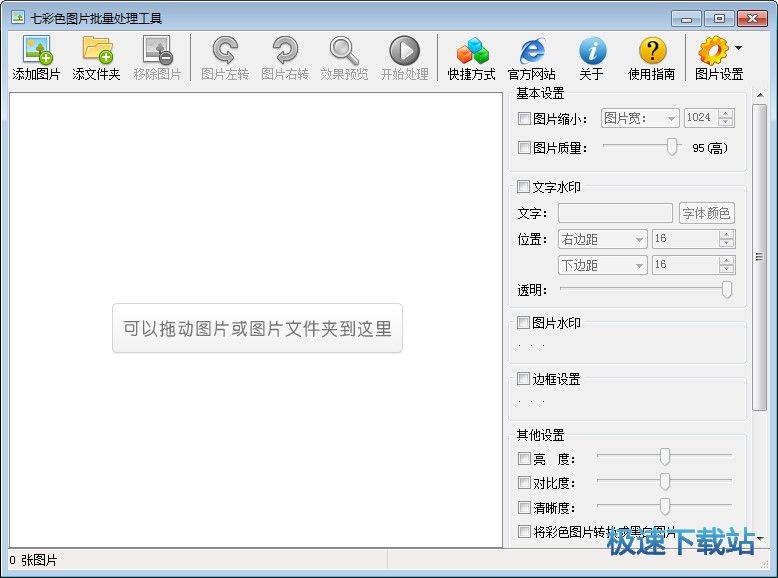The image size is (778, 578).
Task: Open the 官方网站 official website icon
Action: pos(531,51)
